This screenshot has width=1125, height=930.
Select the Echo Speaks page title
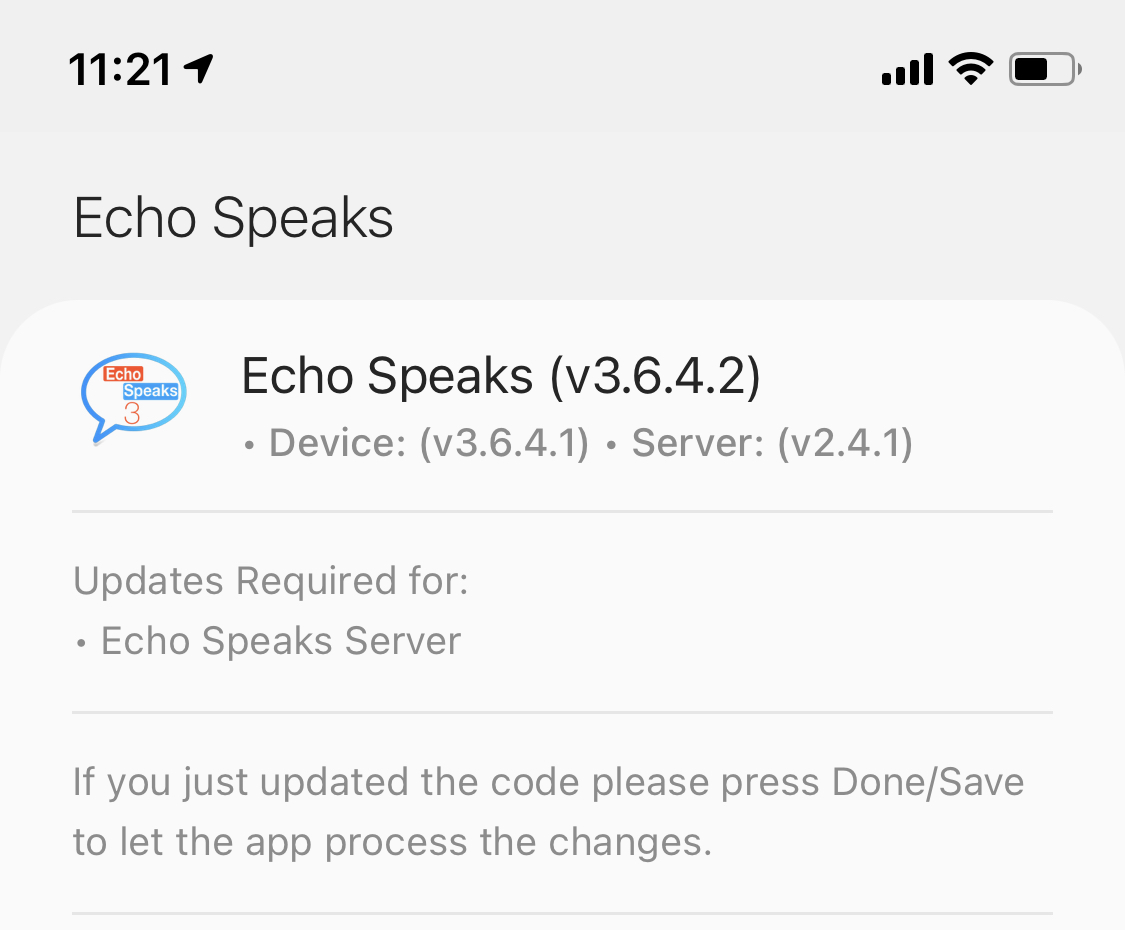pos(232,217)
